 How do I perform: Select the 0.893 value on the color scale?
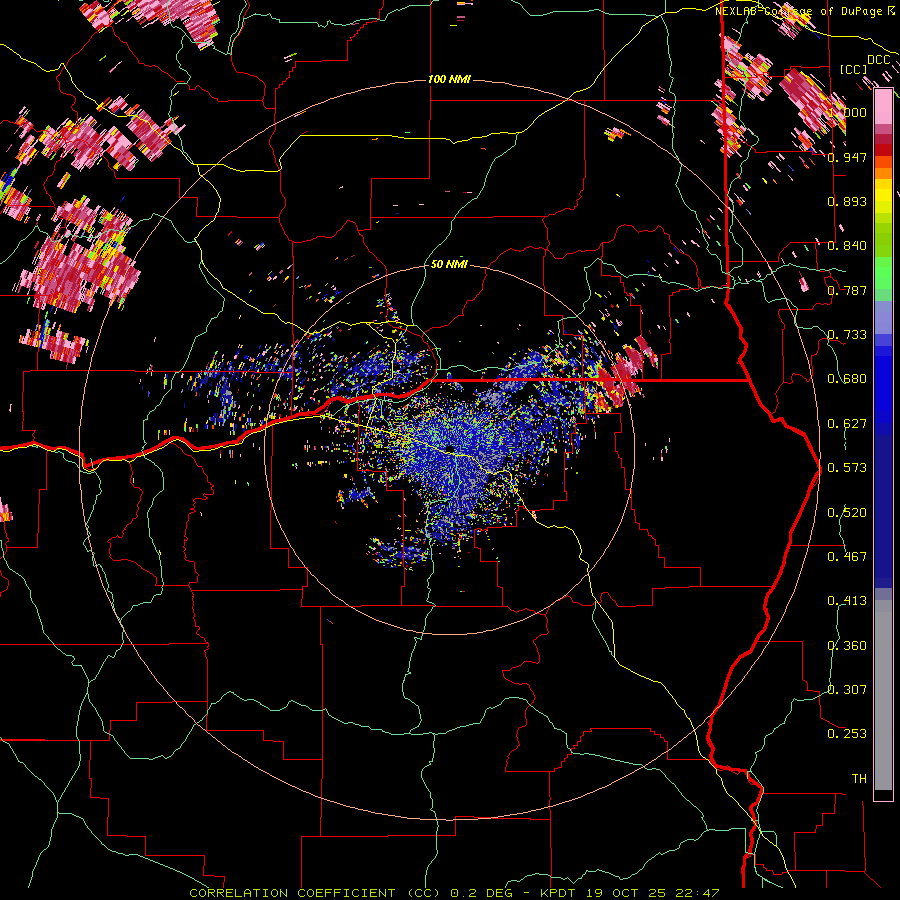click(847, 201)
